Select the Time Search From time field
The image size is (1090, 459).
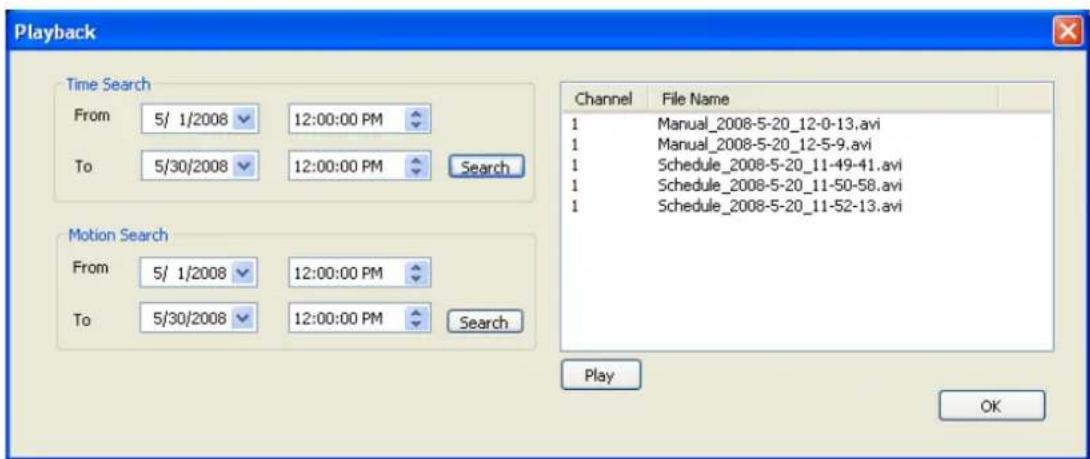359,120
